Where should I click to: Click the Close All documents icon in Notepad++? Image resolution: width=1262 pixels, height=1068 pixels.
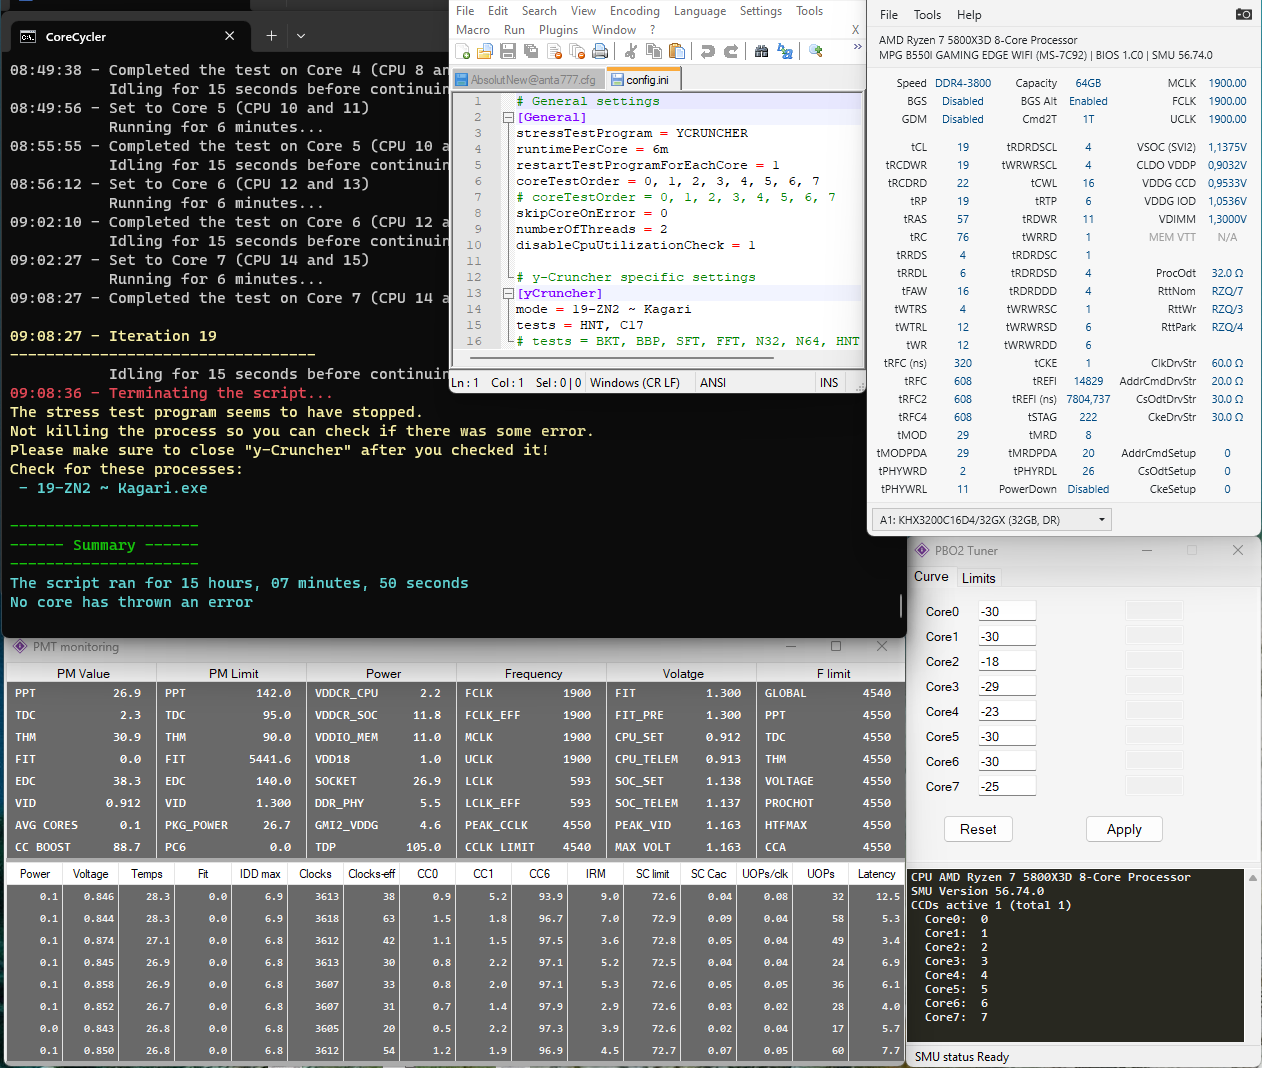click(x=577, y=51)
